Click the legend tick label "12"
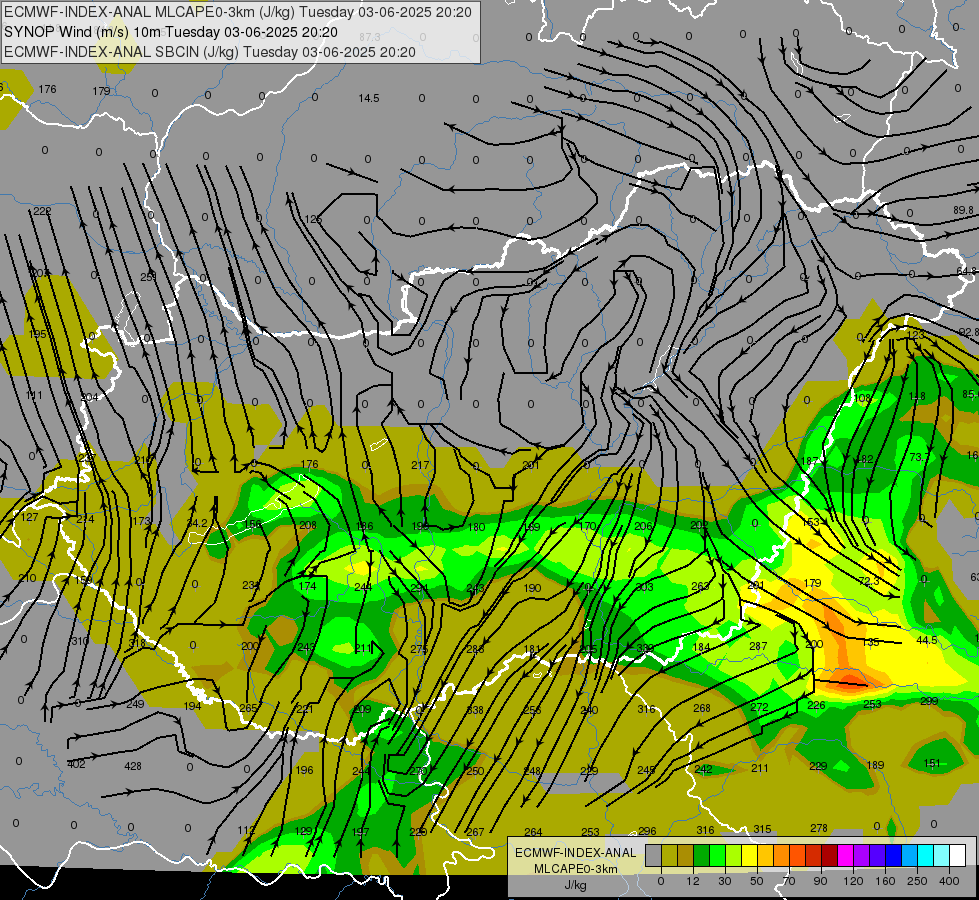Screen dimensions: 979x900 tap(693, 881)
